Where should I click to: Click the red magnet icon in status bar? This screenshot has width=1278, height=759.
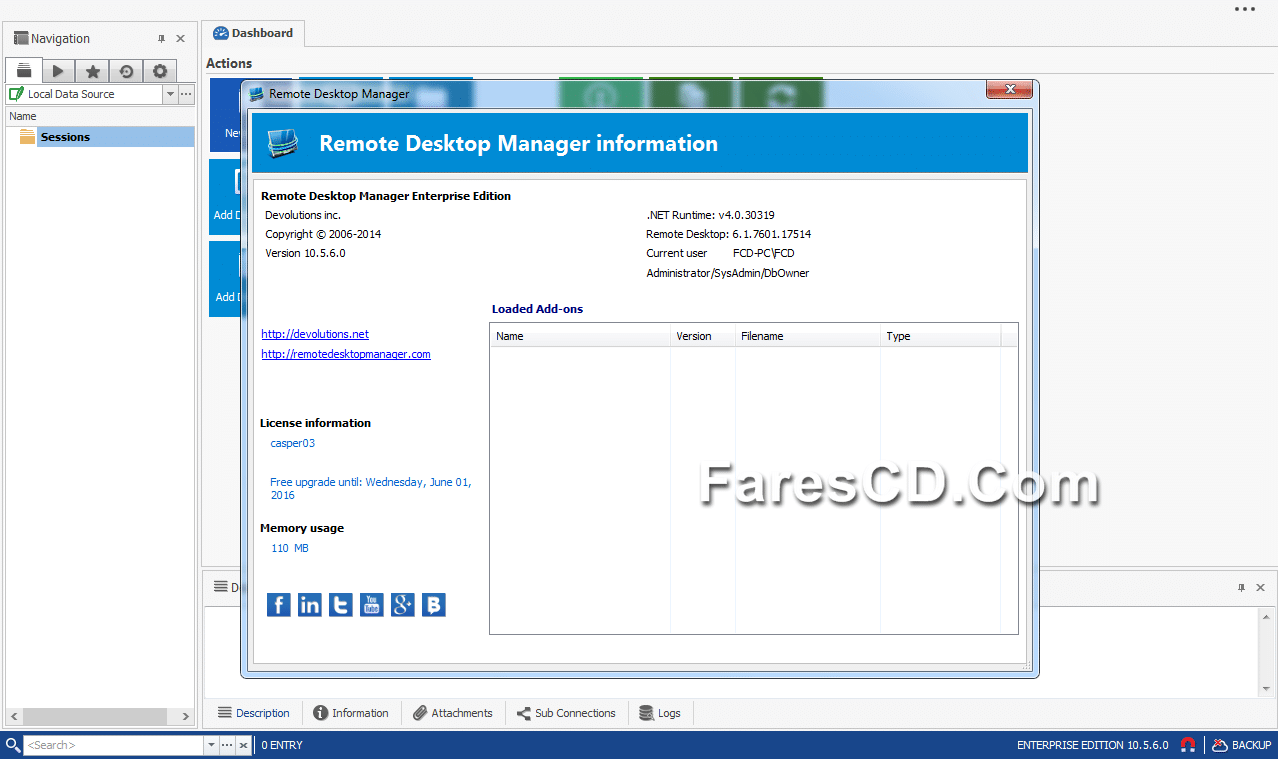(x=1188, y=745)
